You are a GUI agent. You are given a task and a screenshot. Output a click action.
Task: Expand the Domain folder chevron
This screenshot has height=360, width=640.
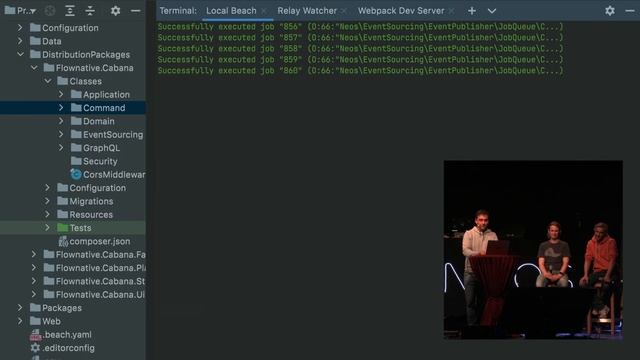[x=61, y=121]
